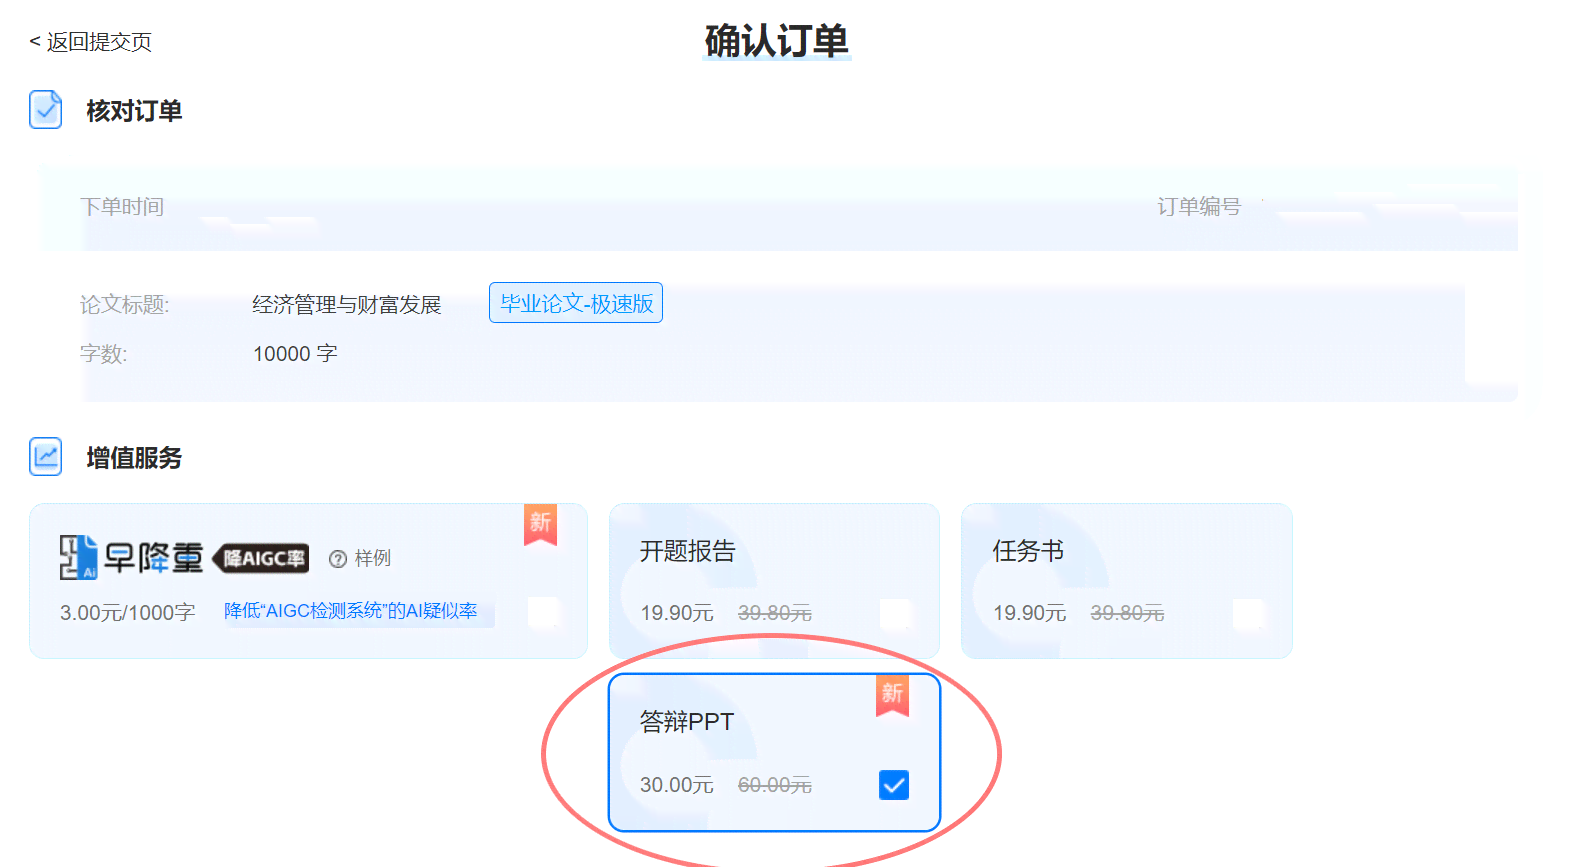The height and width of the screenshot is (867, 1573).
Task: Click the 核对订单 section heading
Action: pos(134,111)
